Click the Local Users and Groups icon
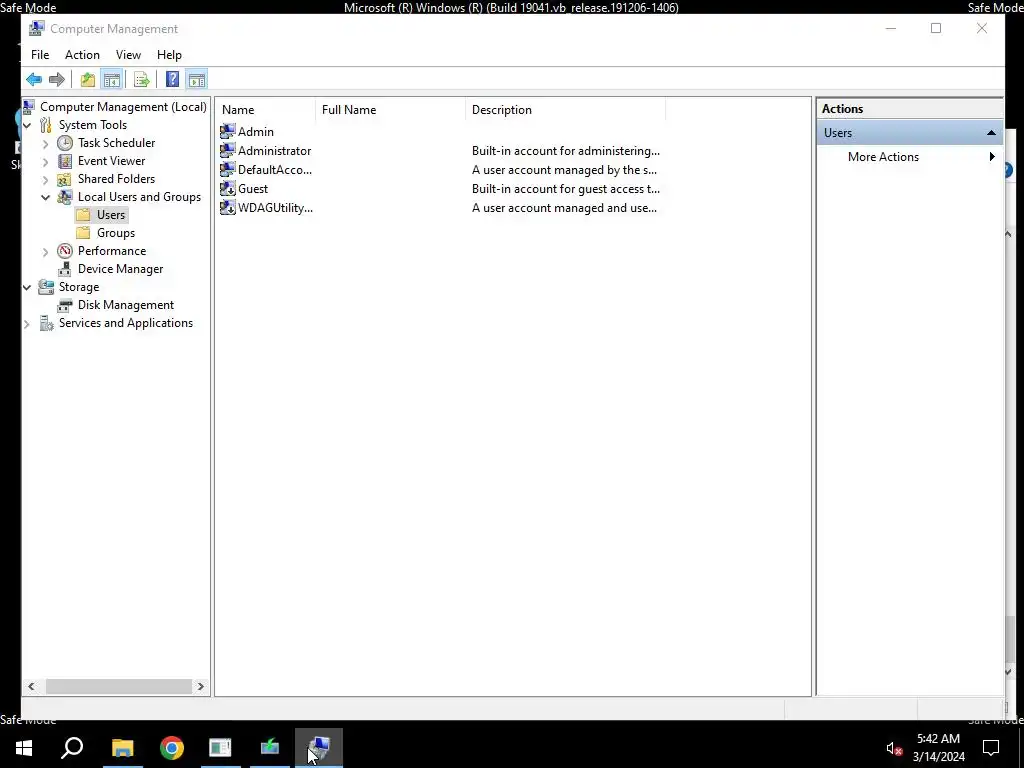The height and width of the screenshot is (768, 1024). [65, 197]
